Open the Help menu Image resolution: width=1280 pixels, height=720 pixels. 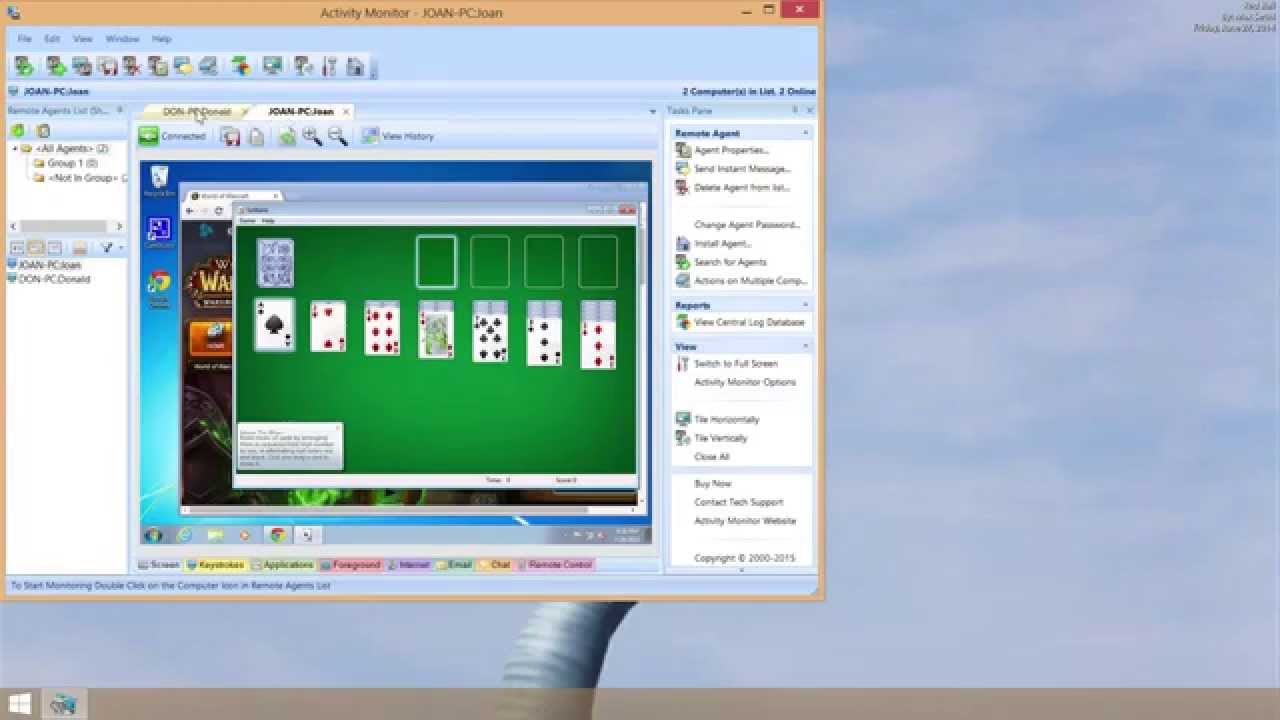(x=162, y=39)
